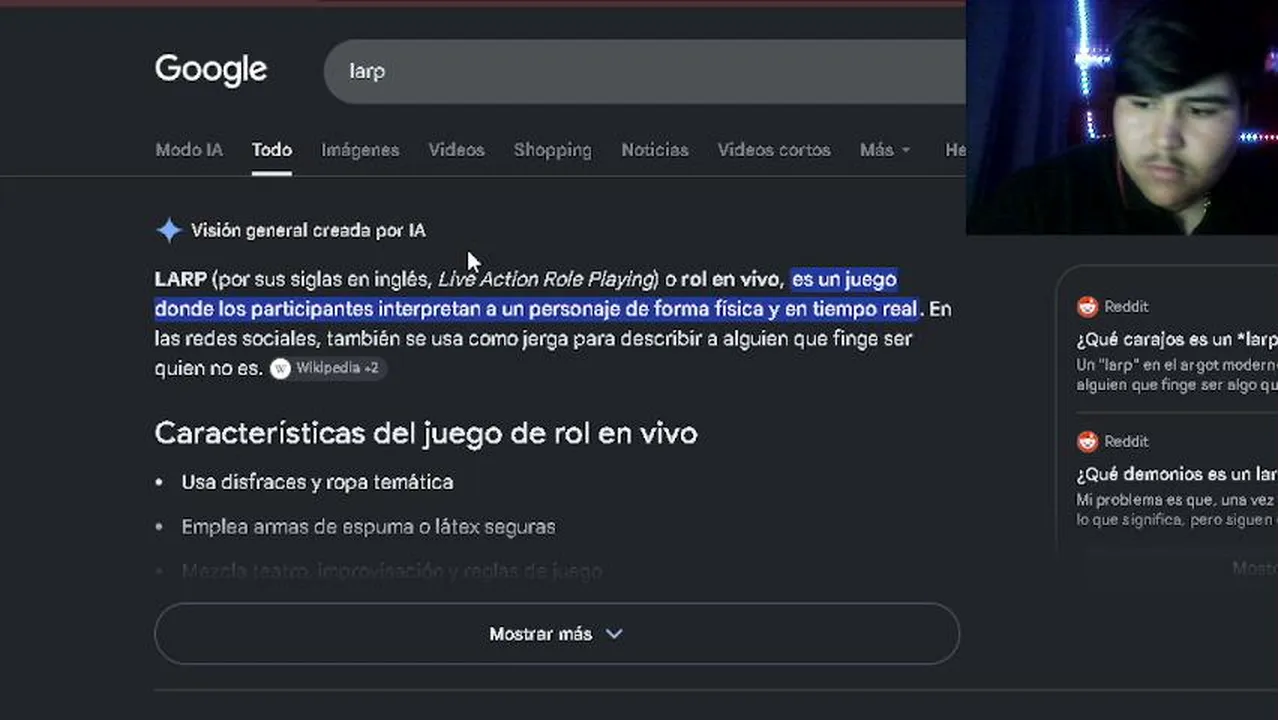Expand the Más dropdown menu

(885, 150)
